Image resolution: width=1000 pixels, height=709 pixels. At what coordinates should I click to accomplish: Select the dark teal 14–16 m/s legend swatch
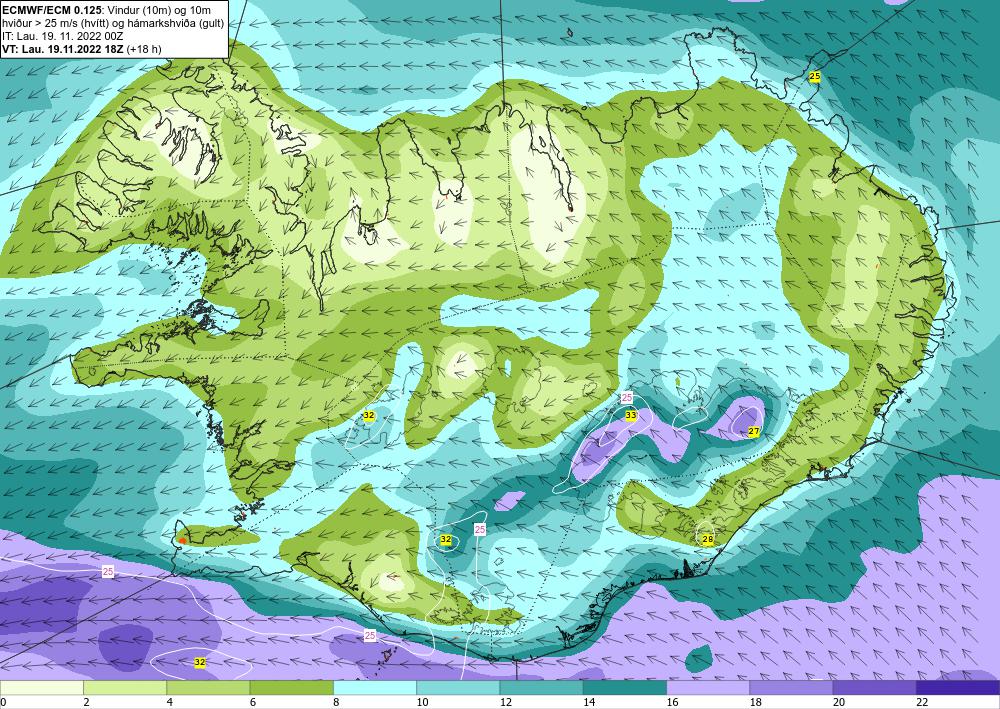(x=625, y=687)
